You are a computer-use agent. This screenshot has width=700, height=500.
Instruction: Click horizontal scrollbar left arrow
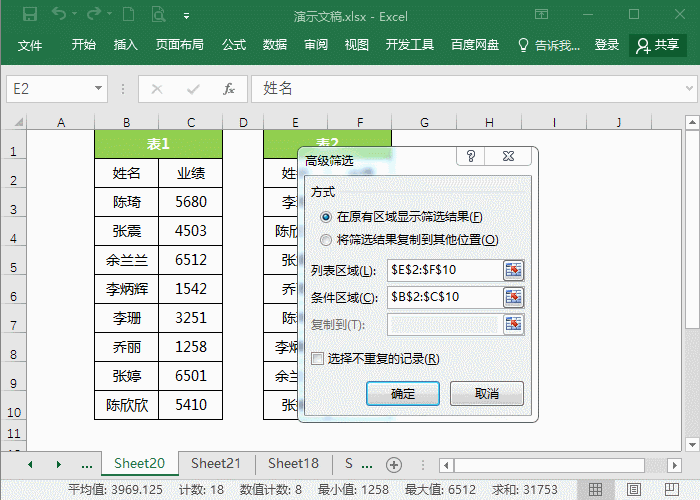coord(446,465)
